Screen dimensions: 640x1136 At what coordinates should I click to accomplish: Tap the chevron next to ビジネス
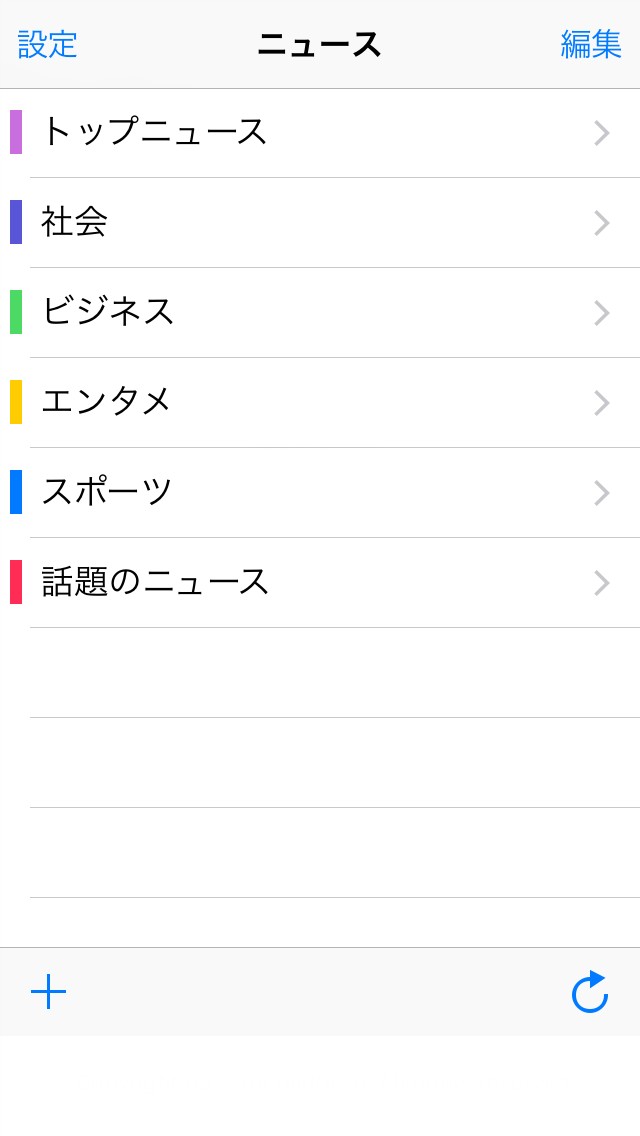pos(601,313)
